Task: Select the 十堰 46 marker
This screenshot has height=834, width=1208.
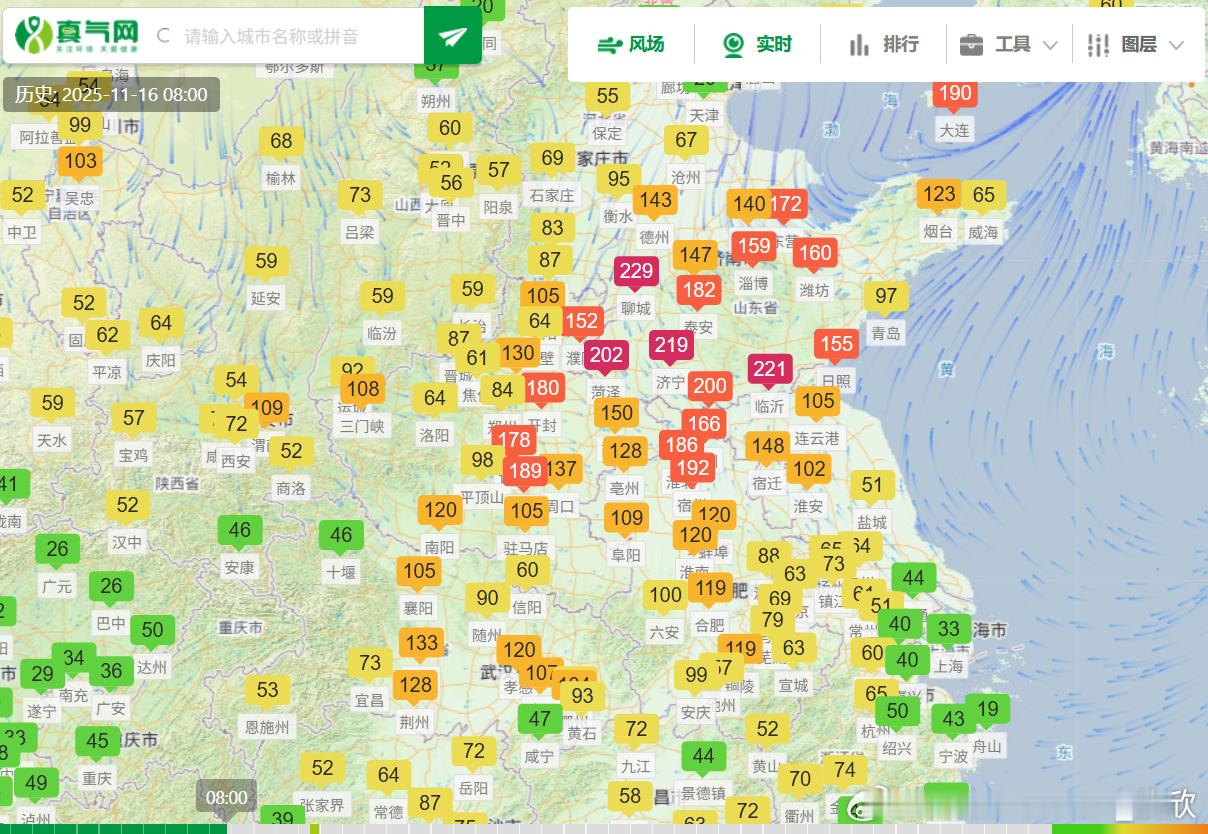Action: pyautogui.click(x=341, y=537)
